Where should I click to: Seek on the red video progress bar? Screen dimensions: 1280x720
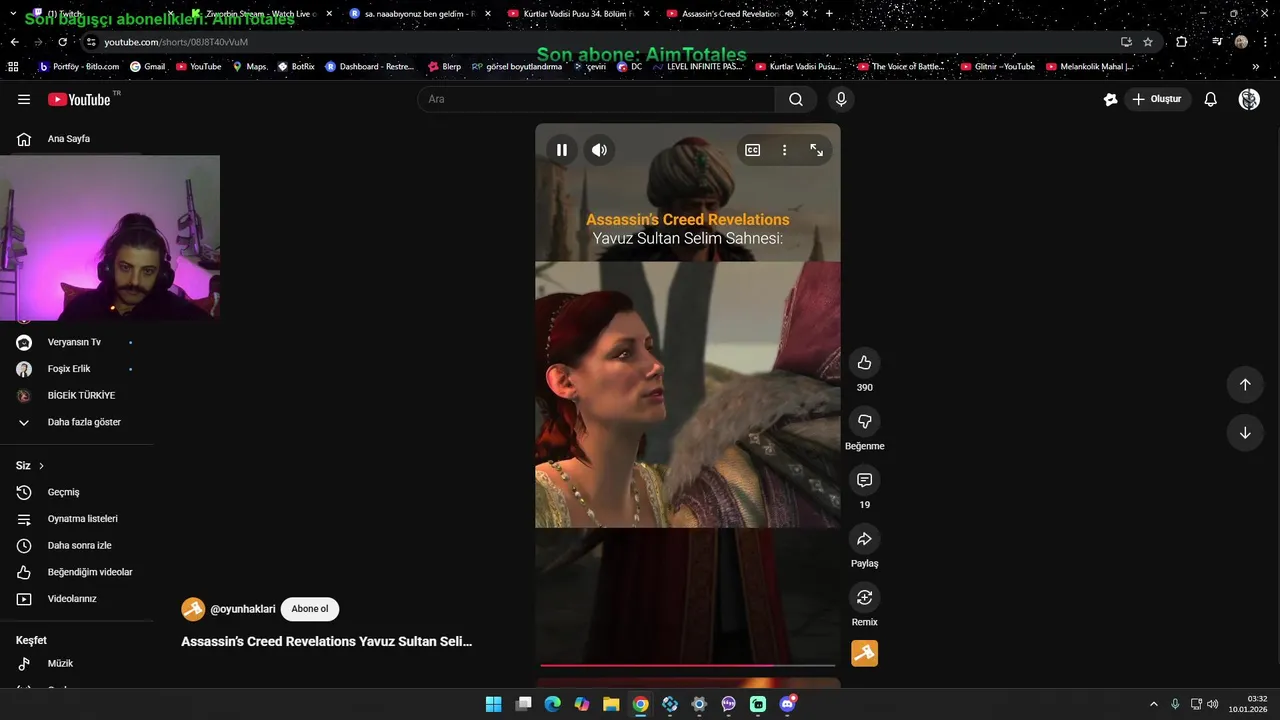click(x=688, y=665)
